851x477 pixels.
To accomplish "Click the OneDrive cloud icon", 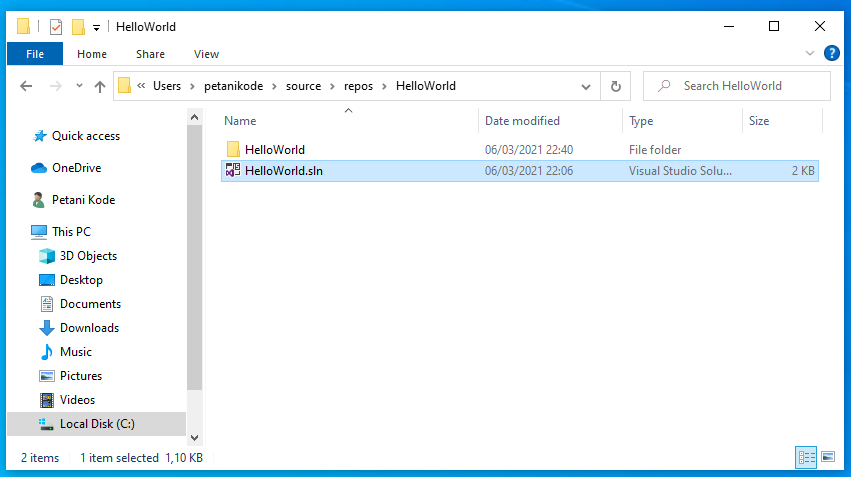I will 39,168.
